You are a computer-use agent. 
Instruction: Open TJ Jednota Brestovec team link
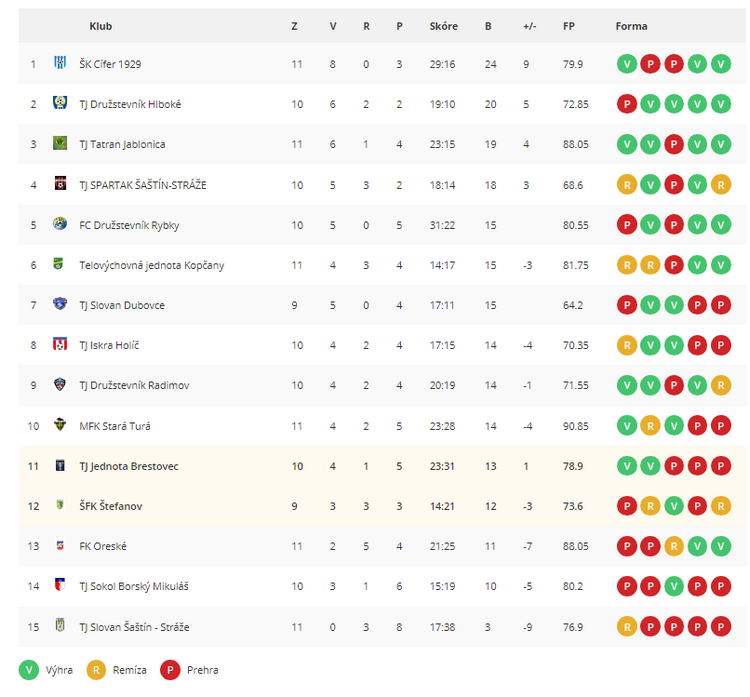[x=129, y=466]
